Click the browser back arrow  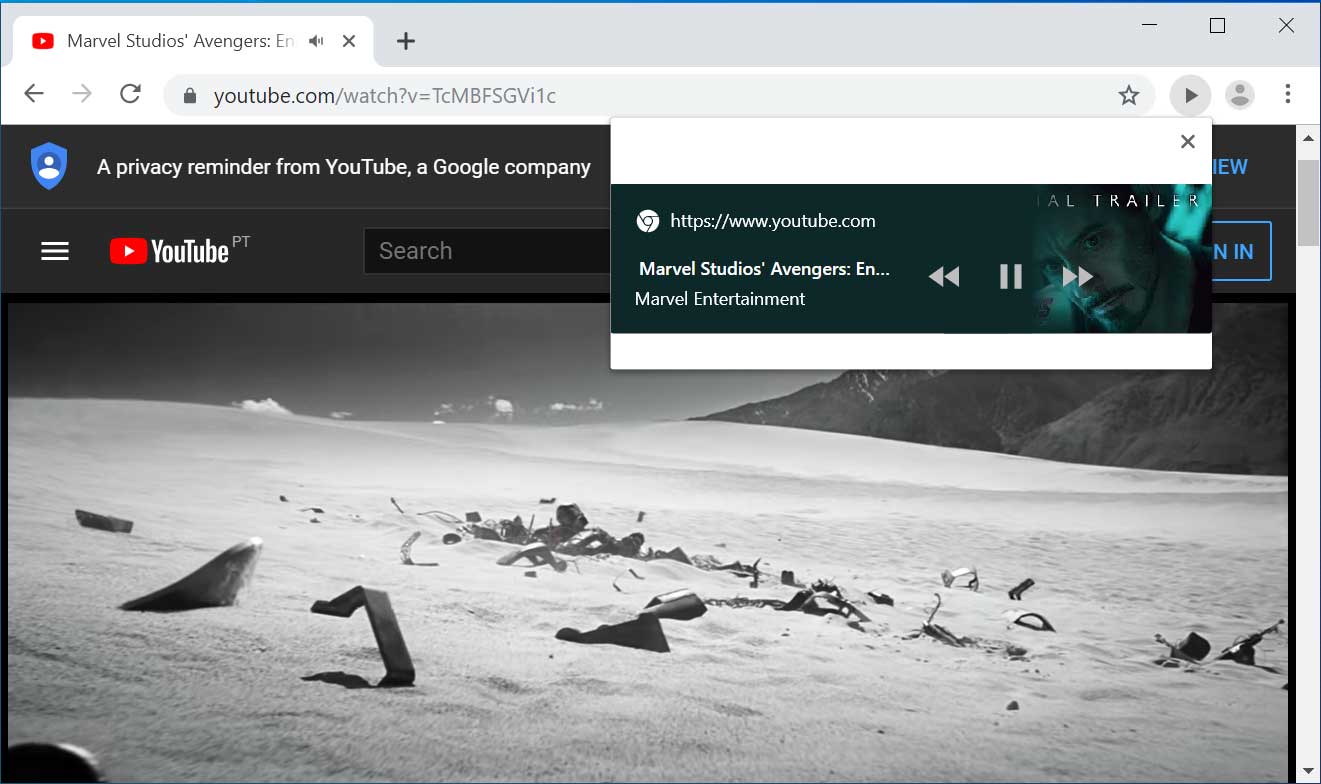(x=34, y=94)
